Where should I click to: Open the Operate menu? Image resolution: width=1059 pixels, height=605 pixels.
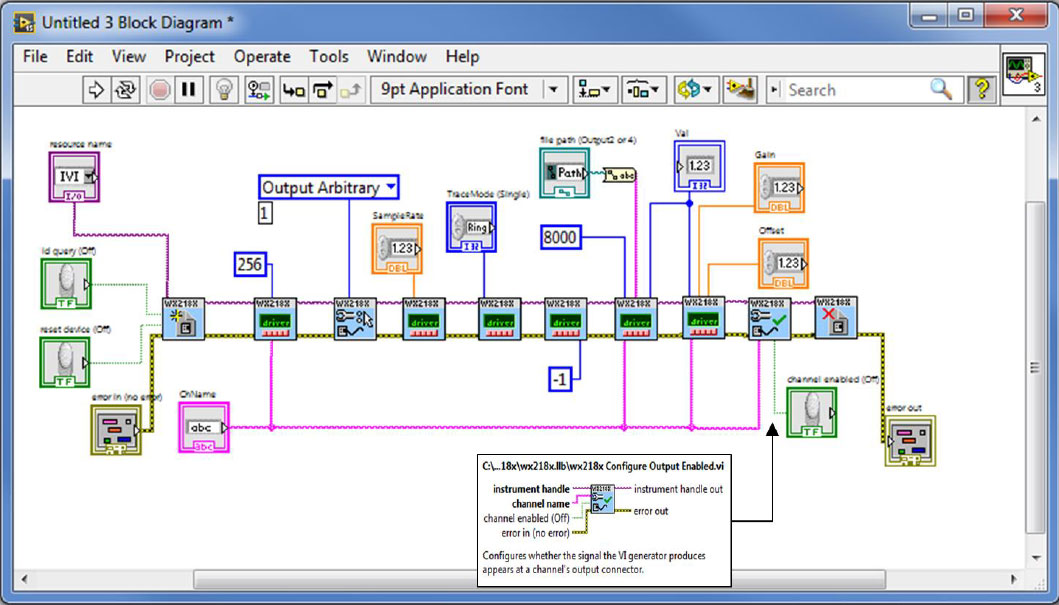click(262, 57)
